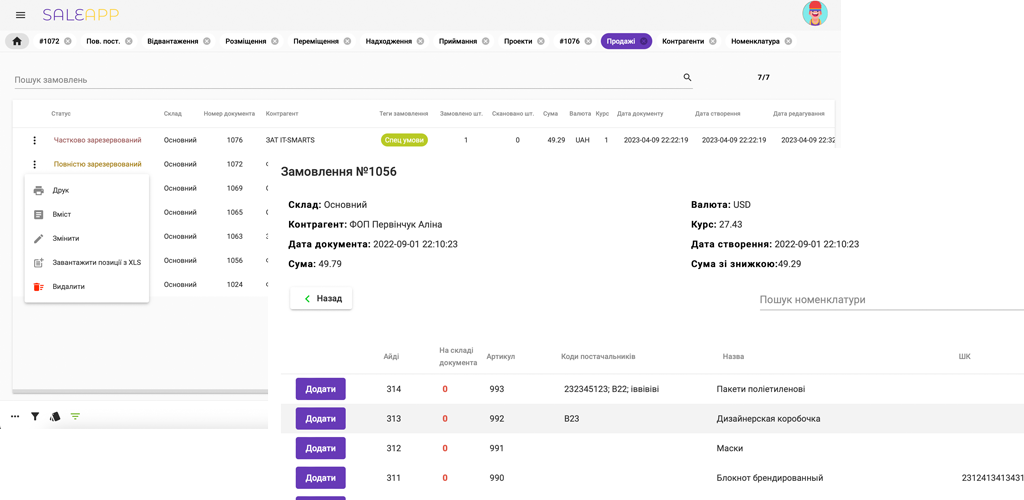Open the Переміщення tab
The height and width of the screenshot is (500, 1024).
(x=316, y=41)
